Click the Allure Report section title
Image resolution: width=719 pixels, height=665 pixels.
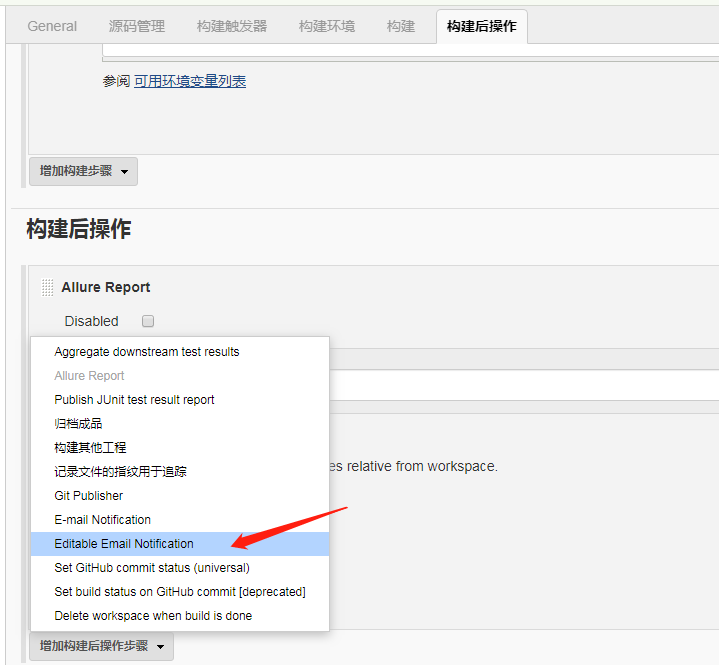pos(105,287)
